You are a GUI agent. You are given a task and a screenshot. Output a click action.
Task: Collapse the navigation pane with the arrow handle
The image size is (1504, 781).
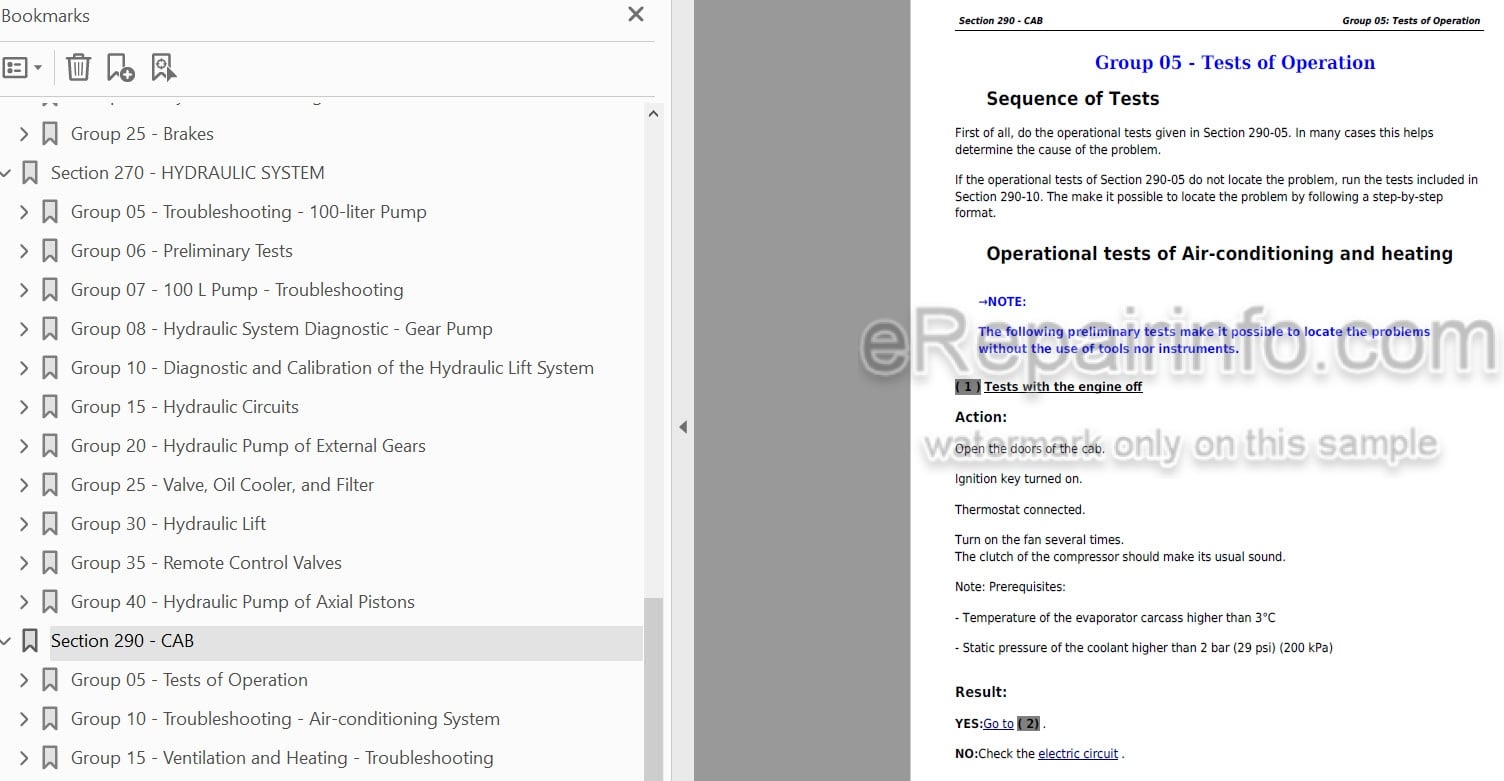coord(683,427)
